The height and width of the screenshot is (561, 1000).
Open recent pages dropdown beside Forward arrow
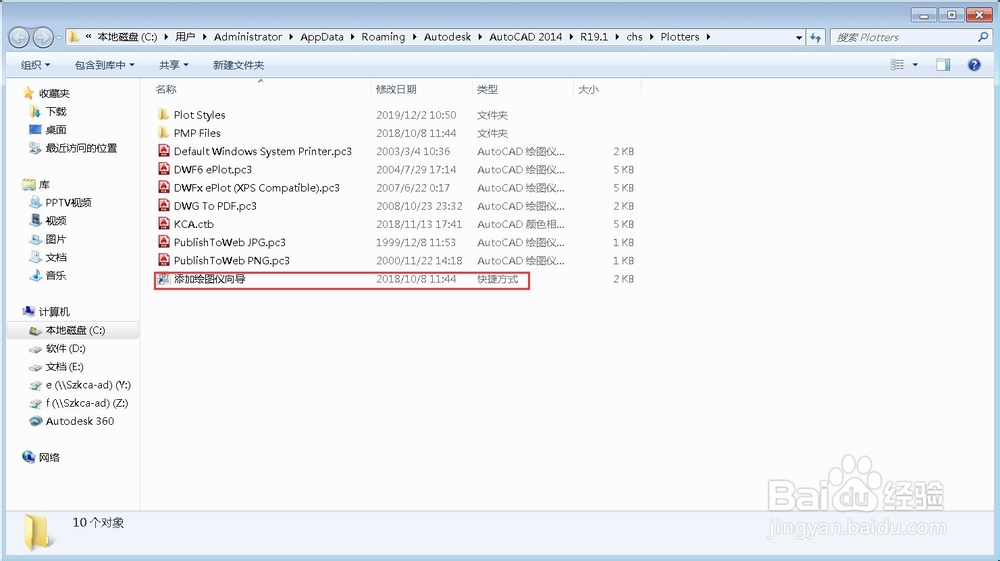59,38
